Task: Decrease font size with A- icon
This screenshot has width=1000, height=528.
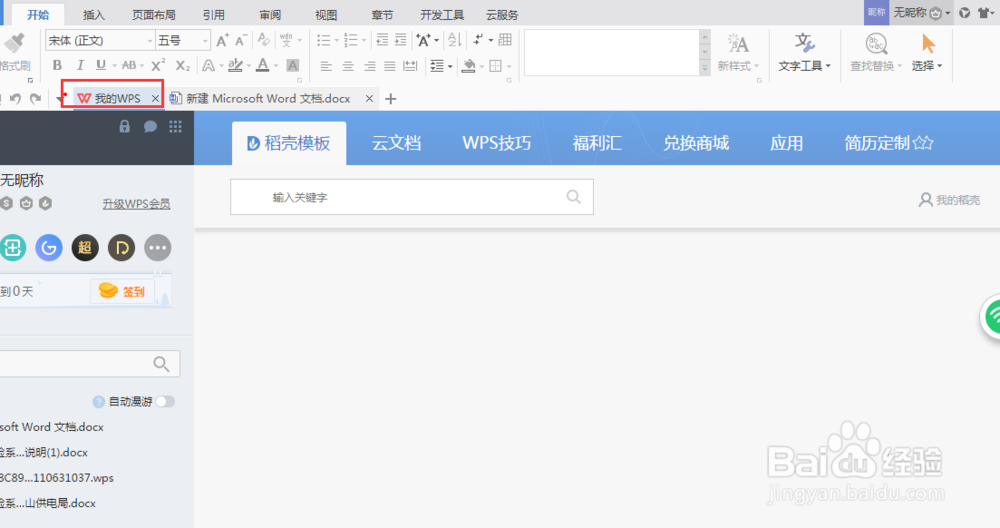Action: [240, 41]
